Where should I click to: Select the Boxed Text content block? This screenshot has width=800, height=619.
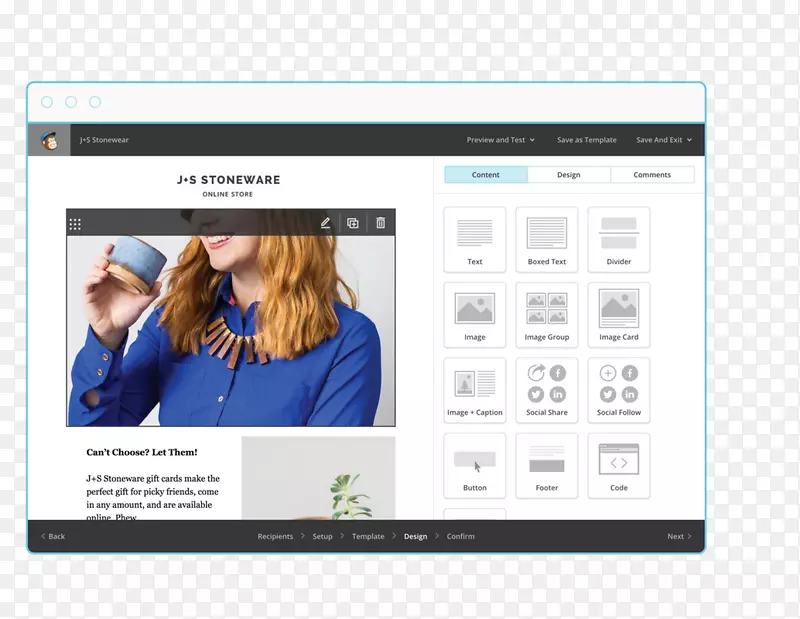pos(546,240)
